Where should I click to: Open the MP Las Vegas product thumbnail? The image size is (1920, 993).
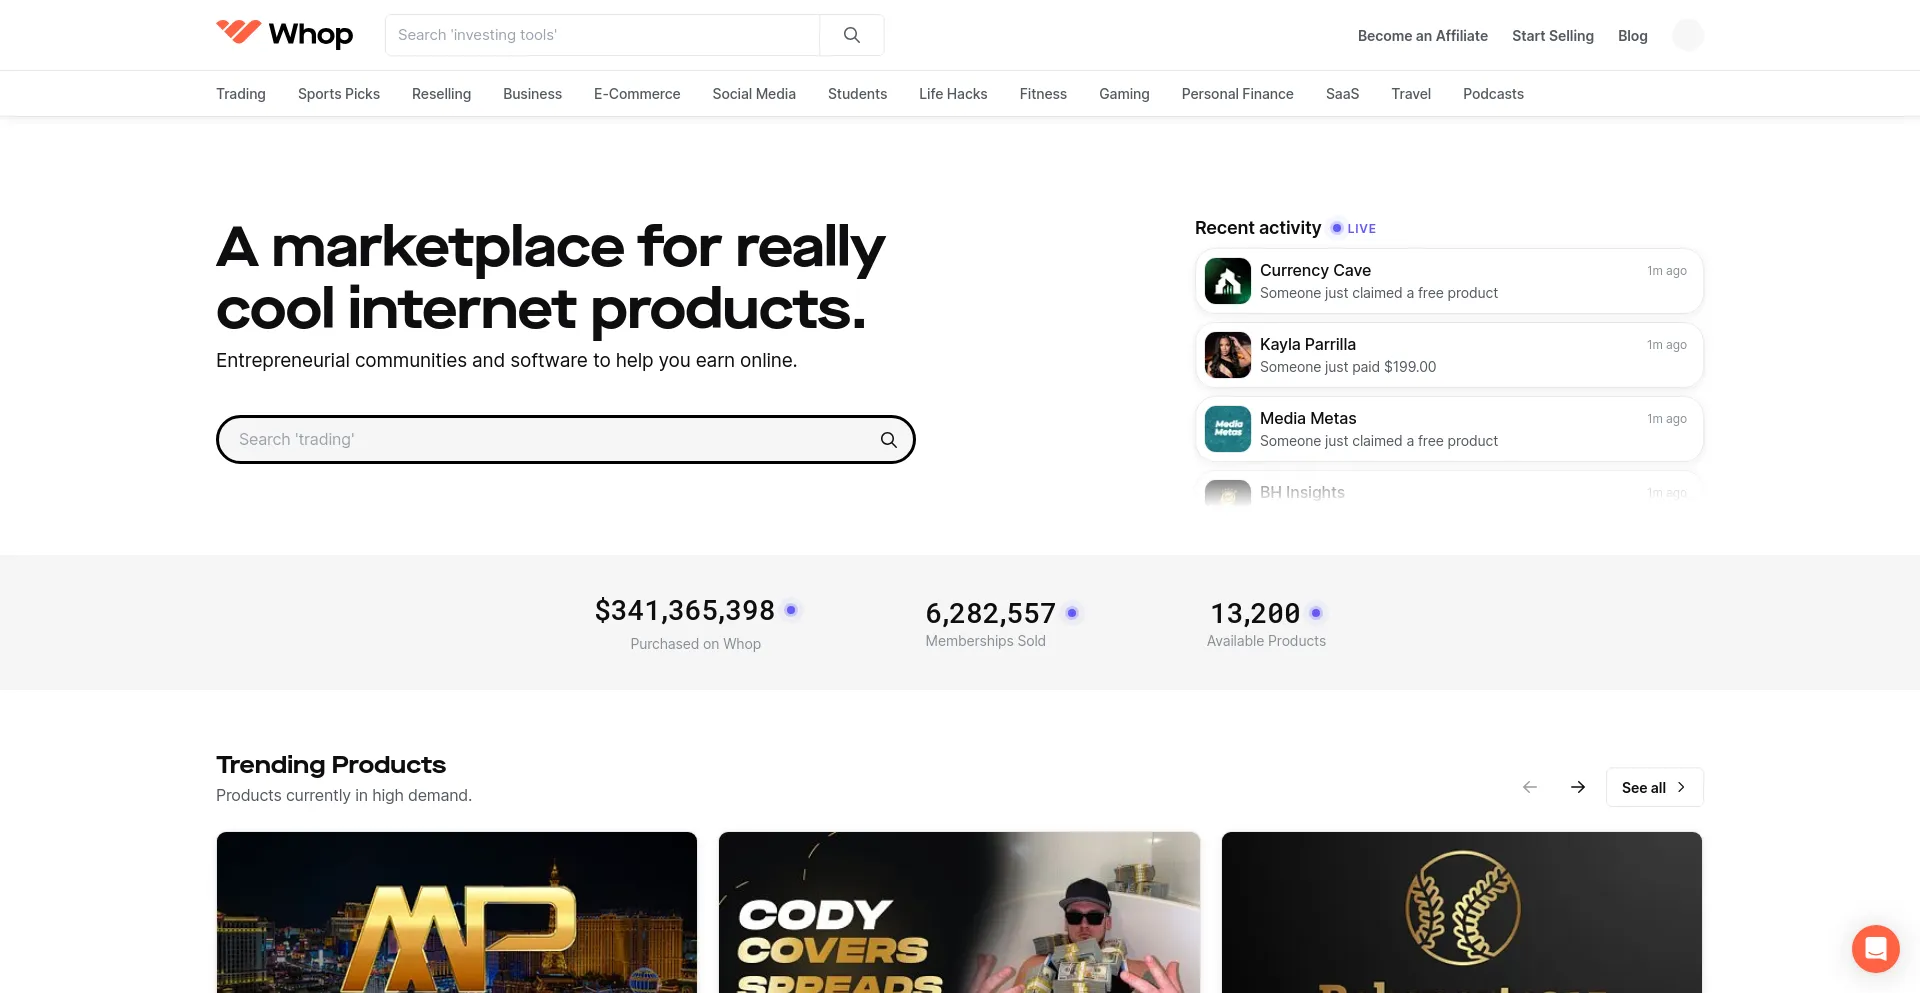457,912
